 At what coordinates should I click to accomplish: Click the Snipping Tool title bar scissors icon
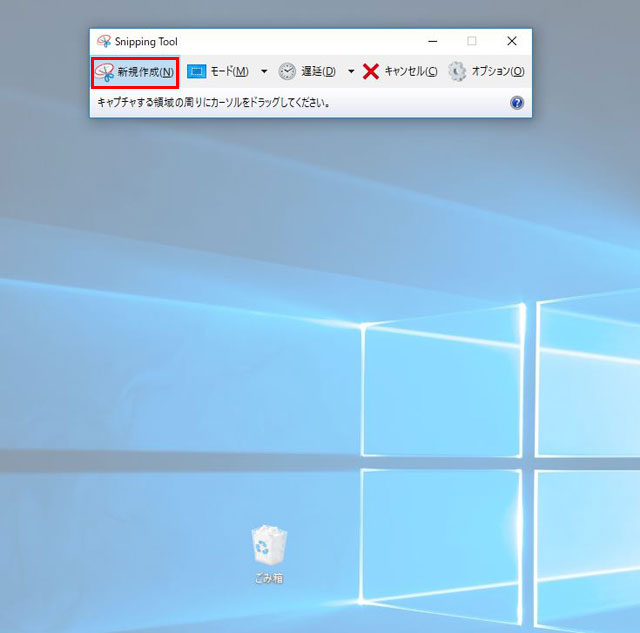[x=104, y=41]
